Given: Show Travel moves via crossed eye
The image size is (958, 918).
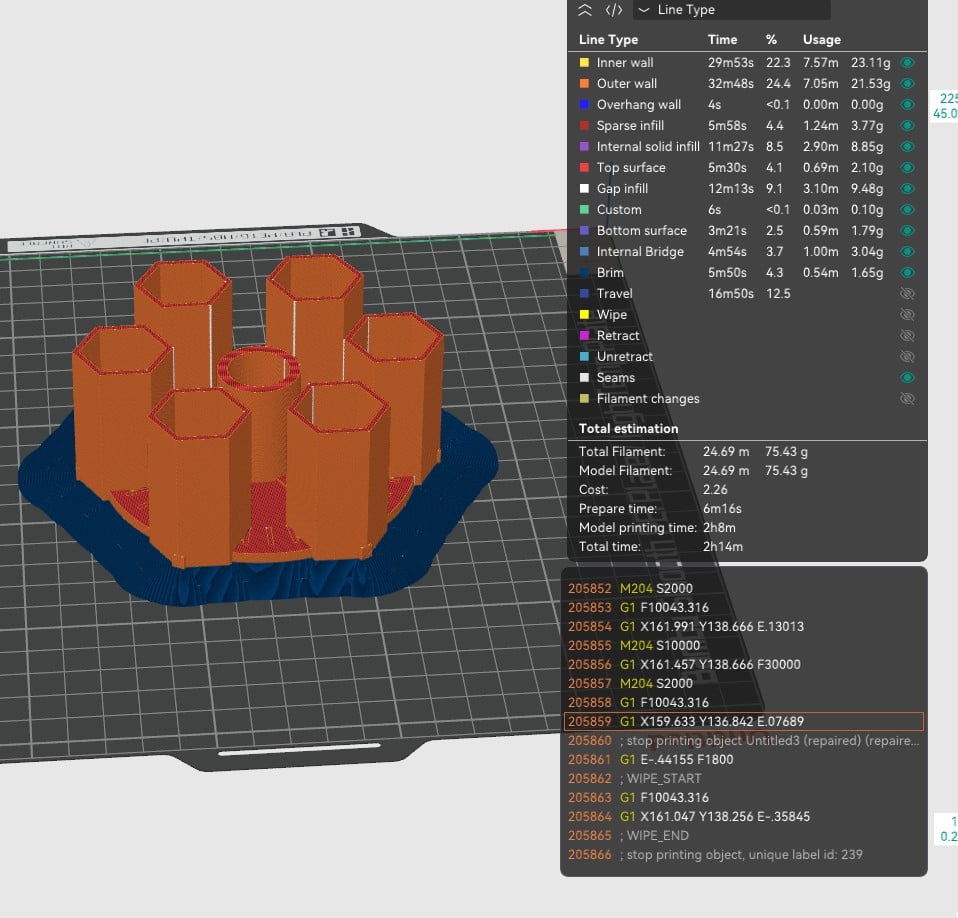Looking at the screenshot, I should tap(907, 294).
